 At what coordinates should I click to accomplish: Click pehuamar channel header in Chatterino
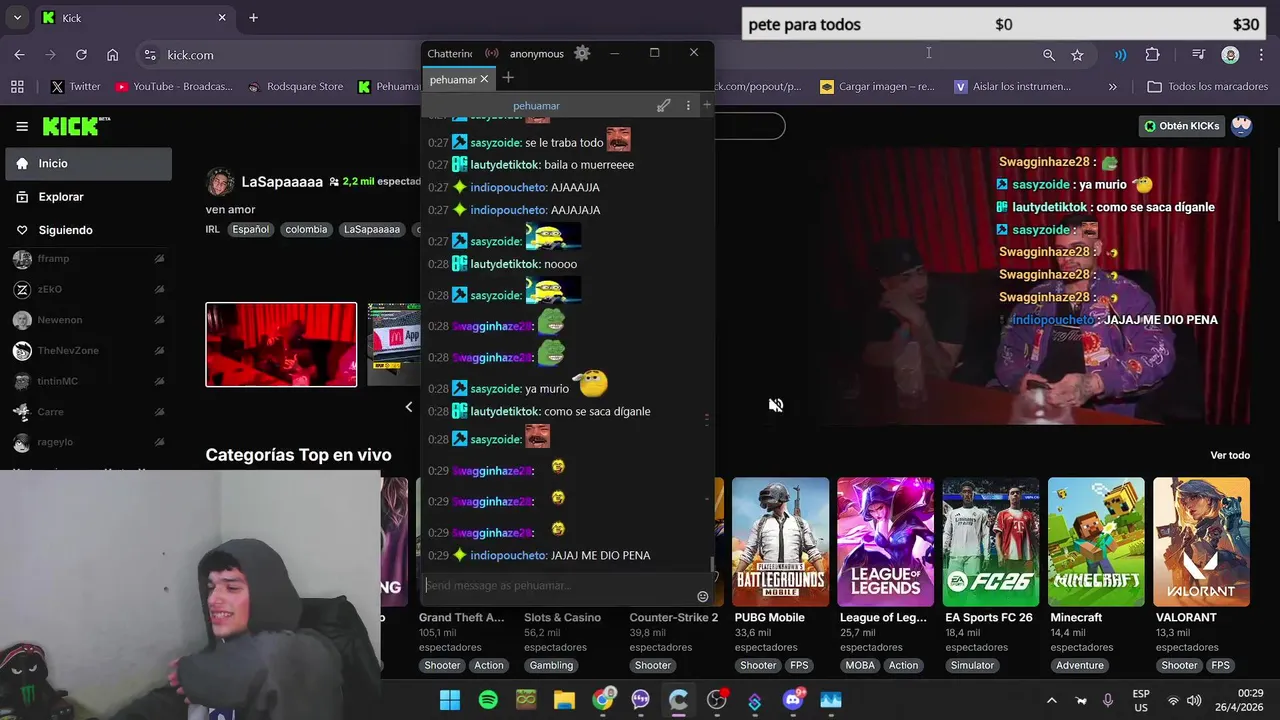pos(536,105)
